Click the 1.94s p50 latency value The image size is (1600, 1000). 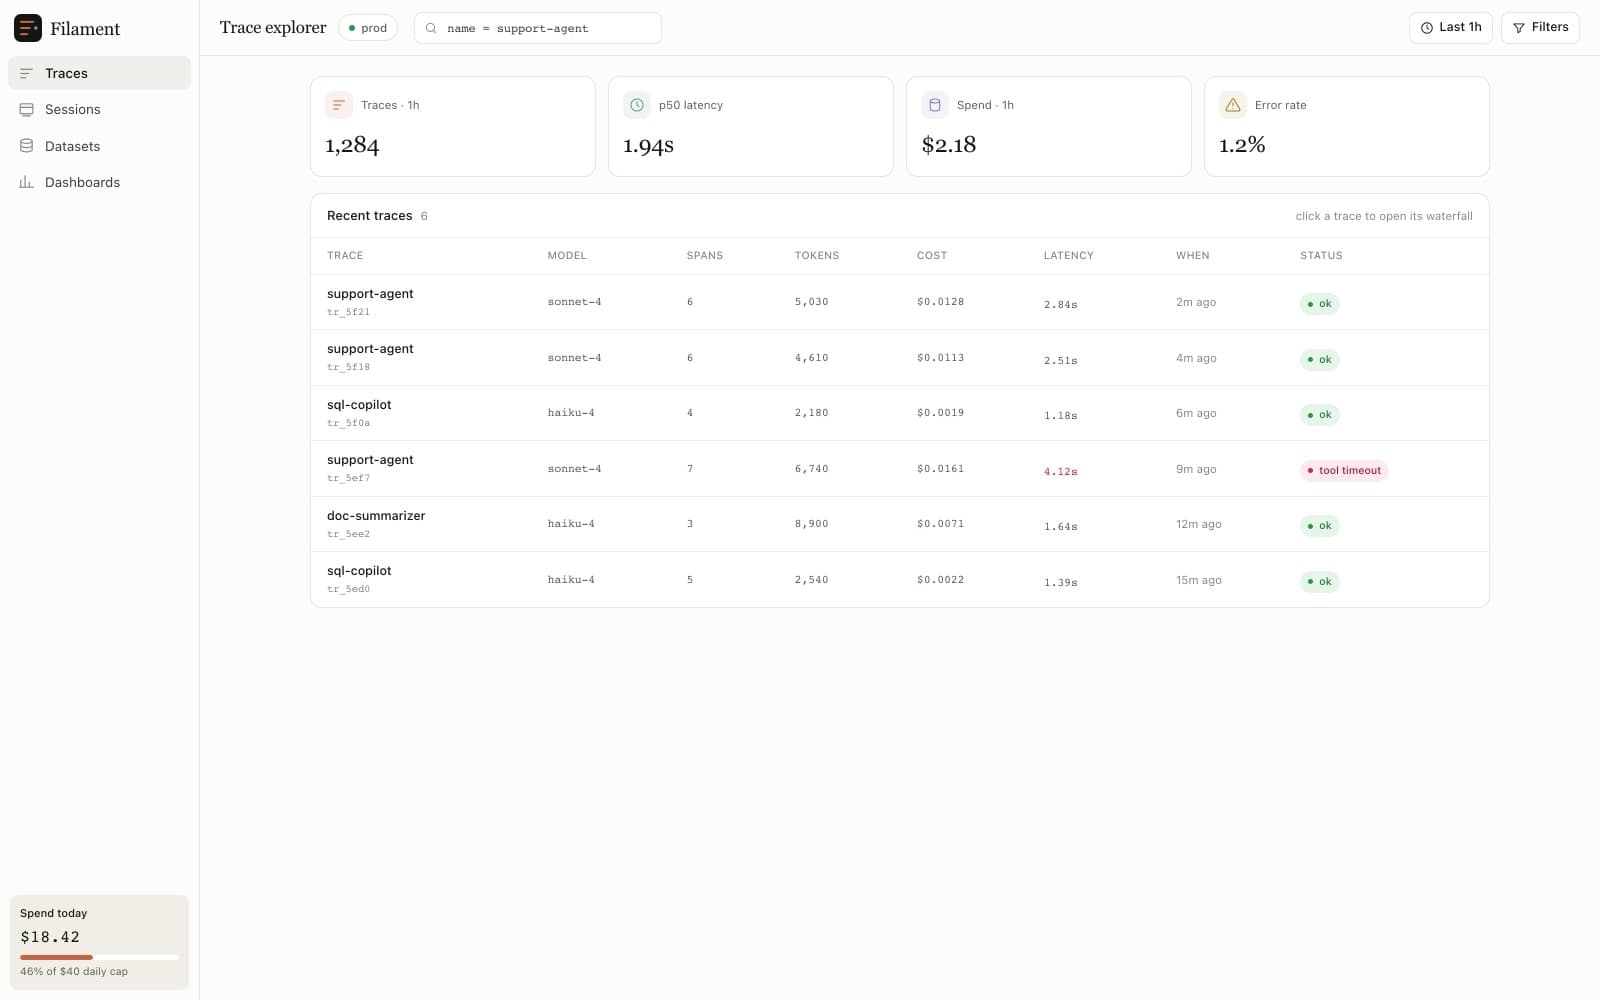tap(648, 146)
